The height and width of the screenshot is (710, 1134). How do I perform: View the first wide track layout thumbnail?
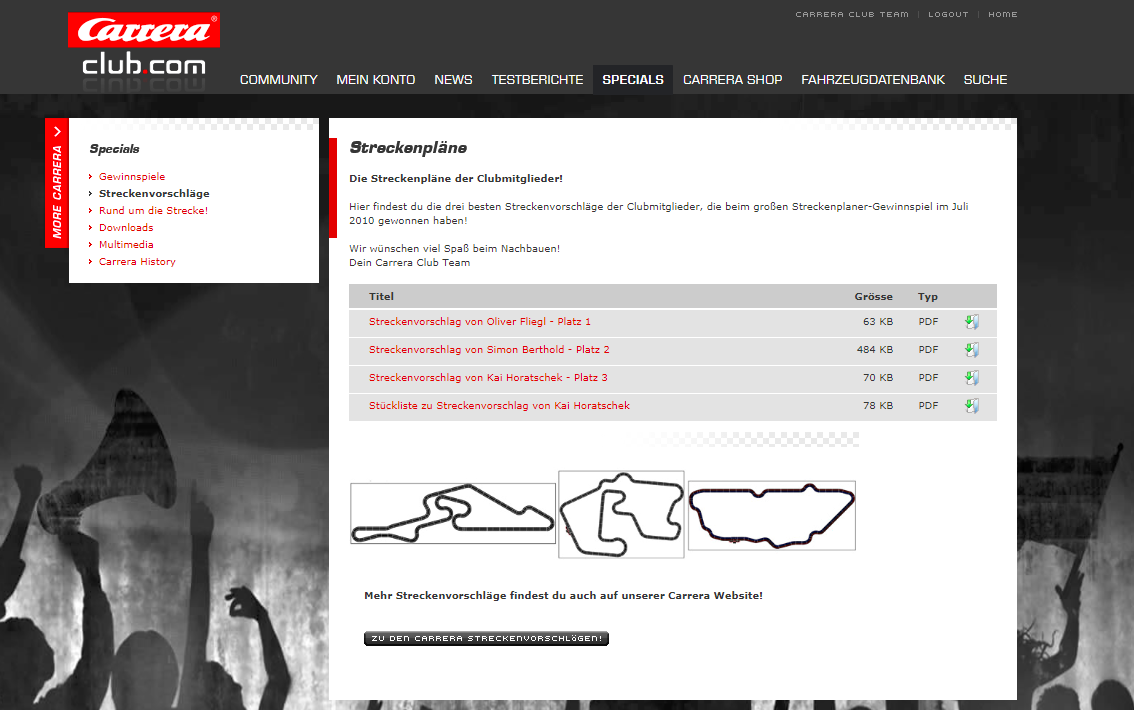453,513
